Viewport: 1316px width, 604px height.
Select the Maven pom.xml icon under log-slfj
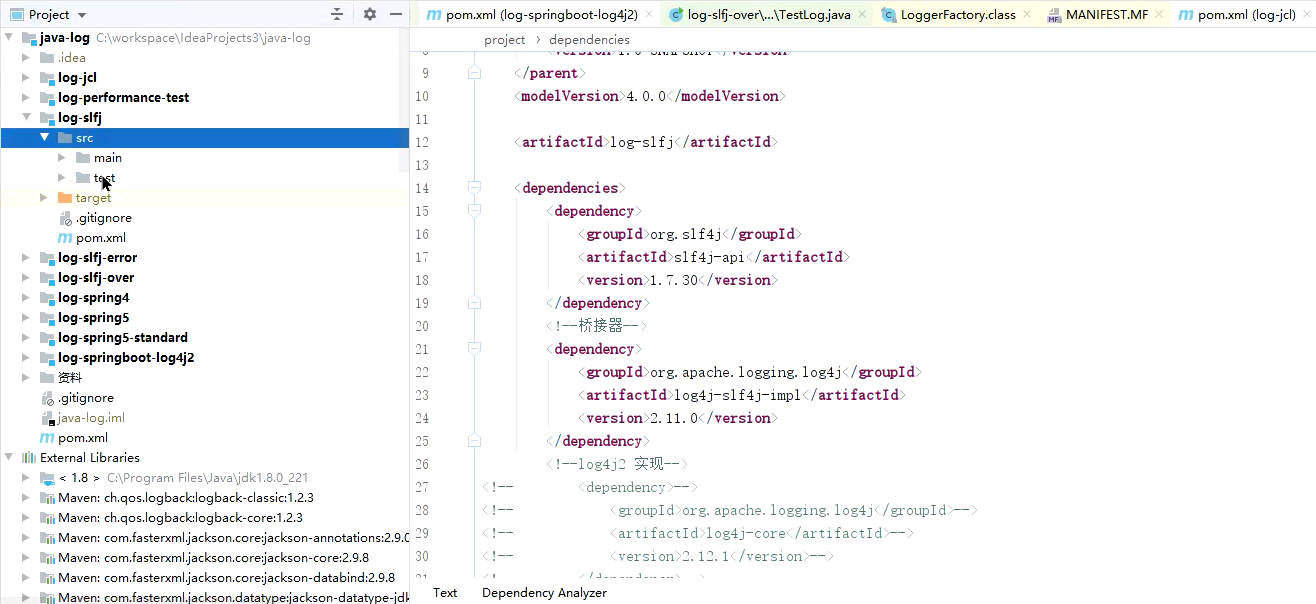pos(65,238)
